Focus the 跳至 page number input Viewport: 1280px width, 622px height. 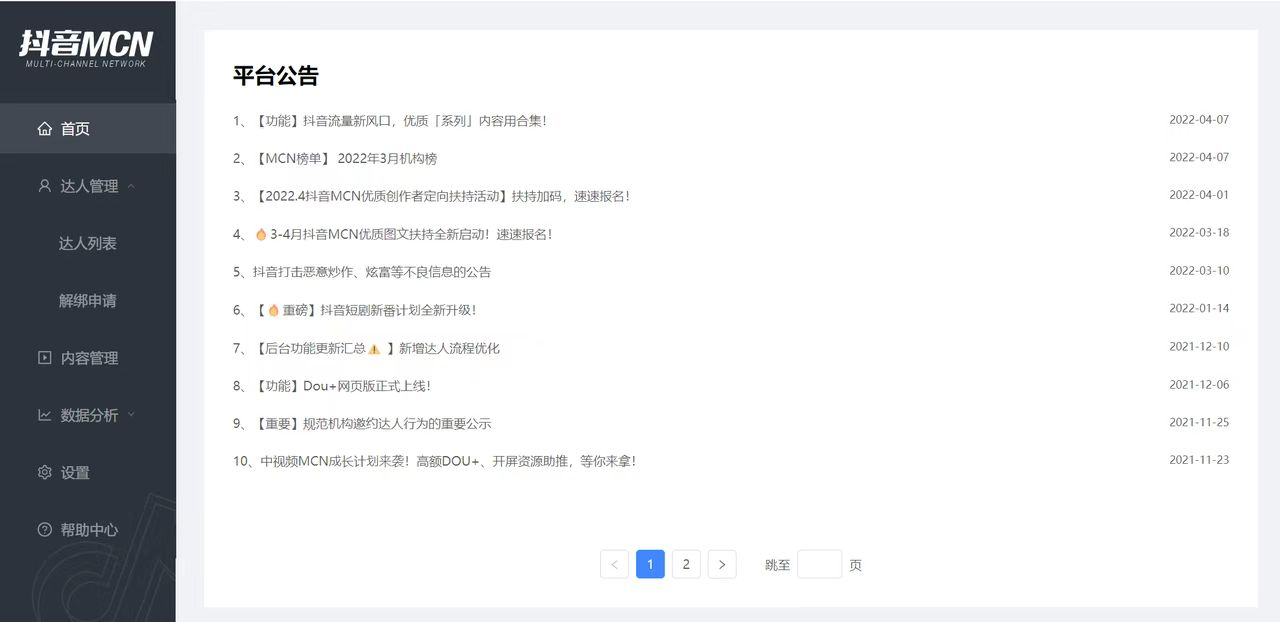coord(819,564)
